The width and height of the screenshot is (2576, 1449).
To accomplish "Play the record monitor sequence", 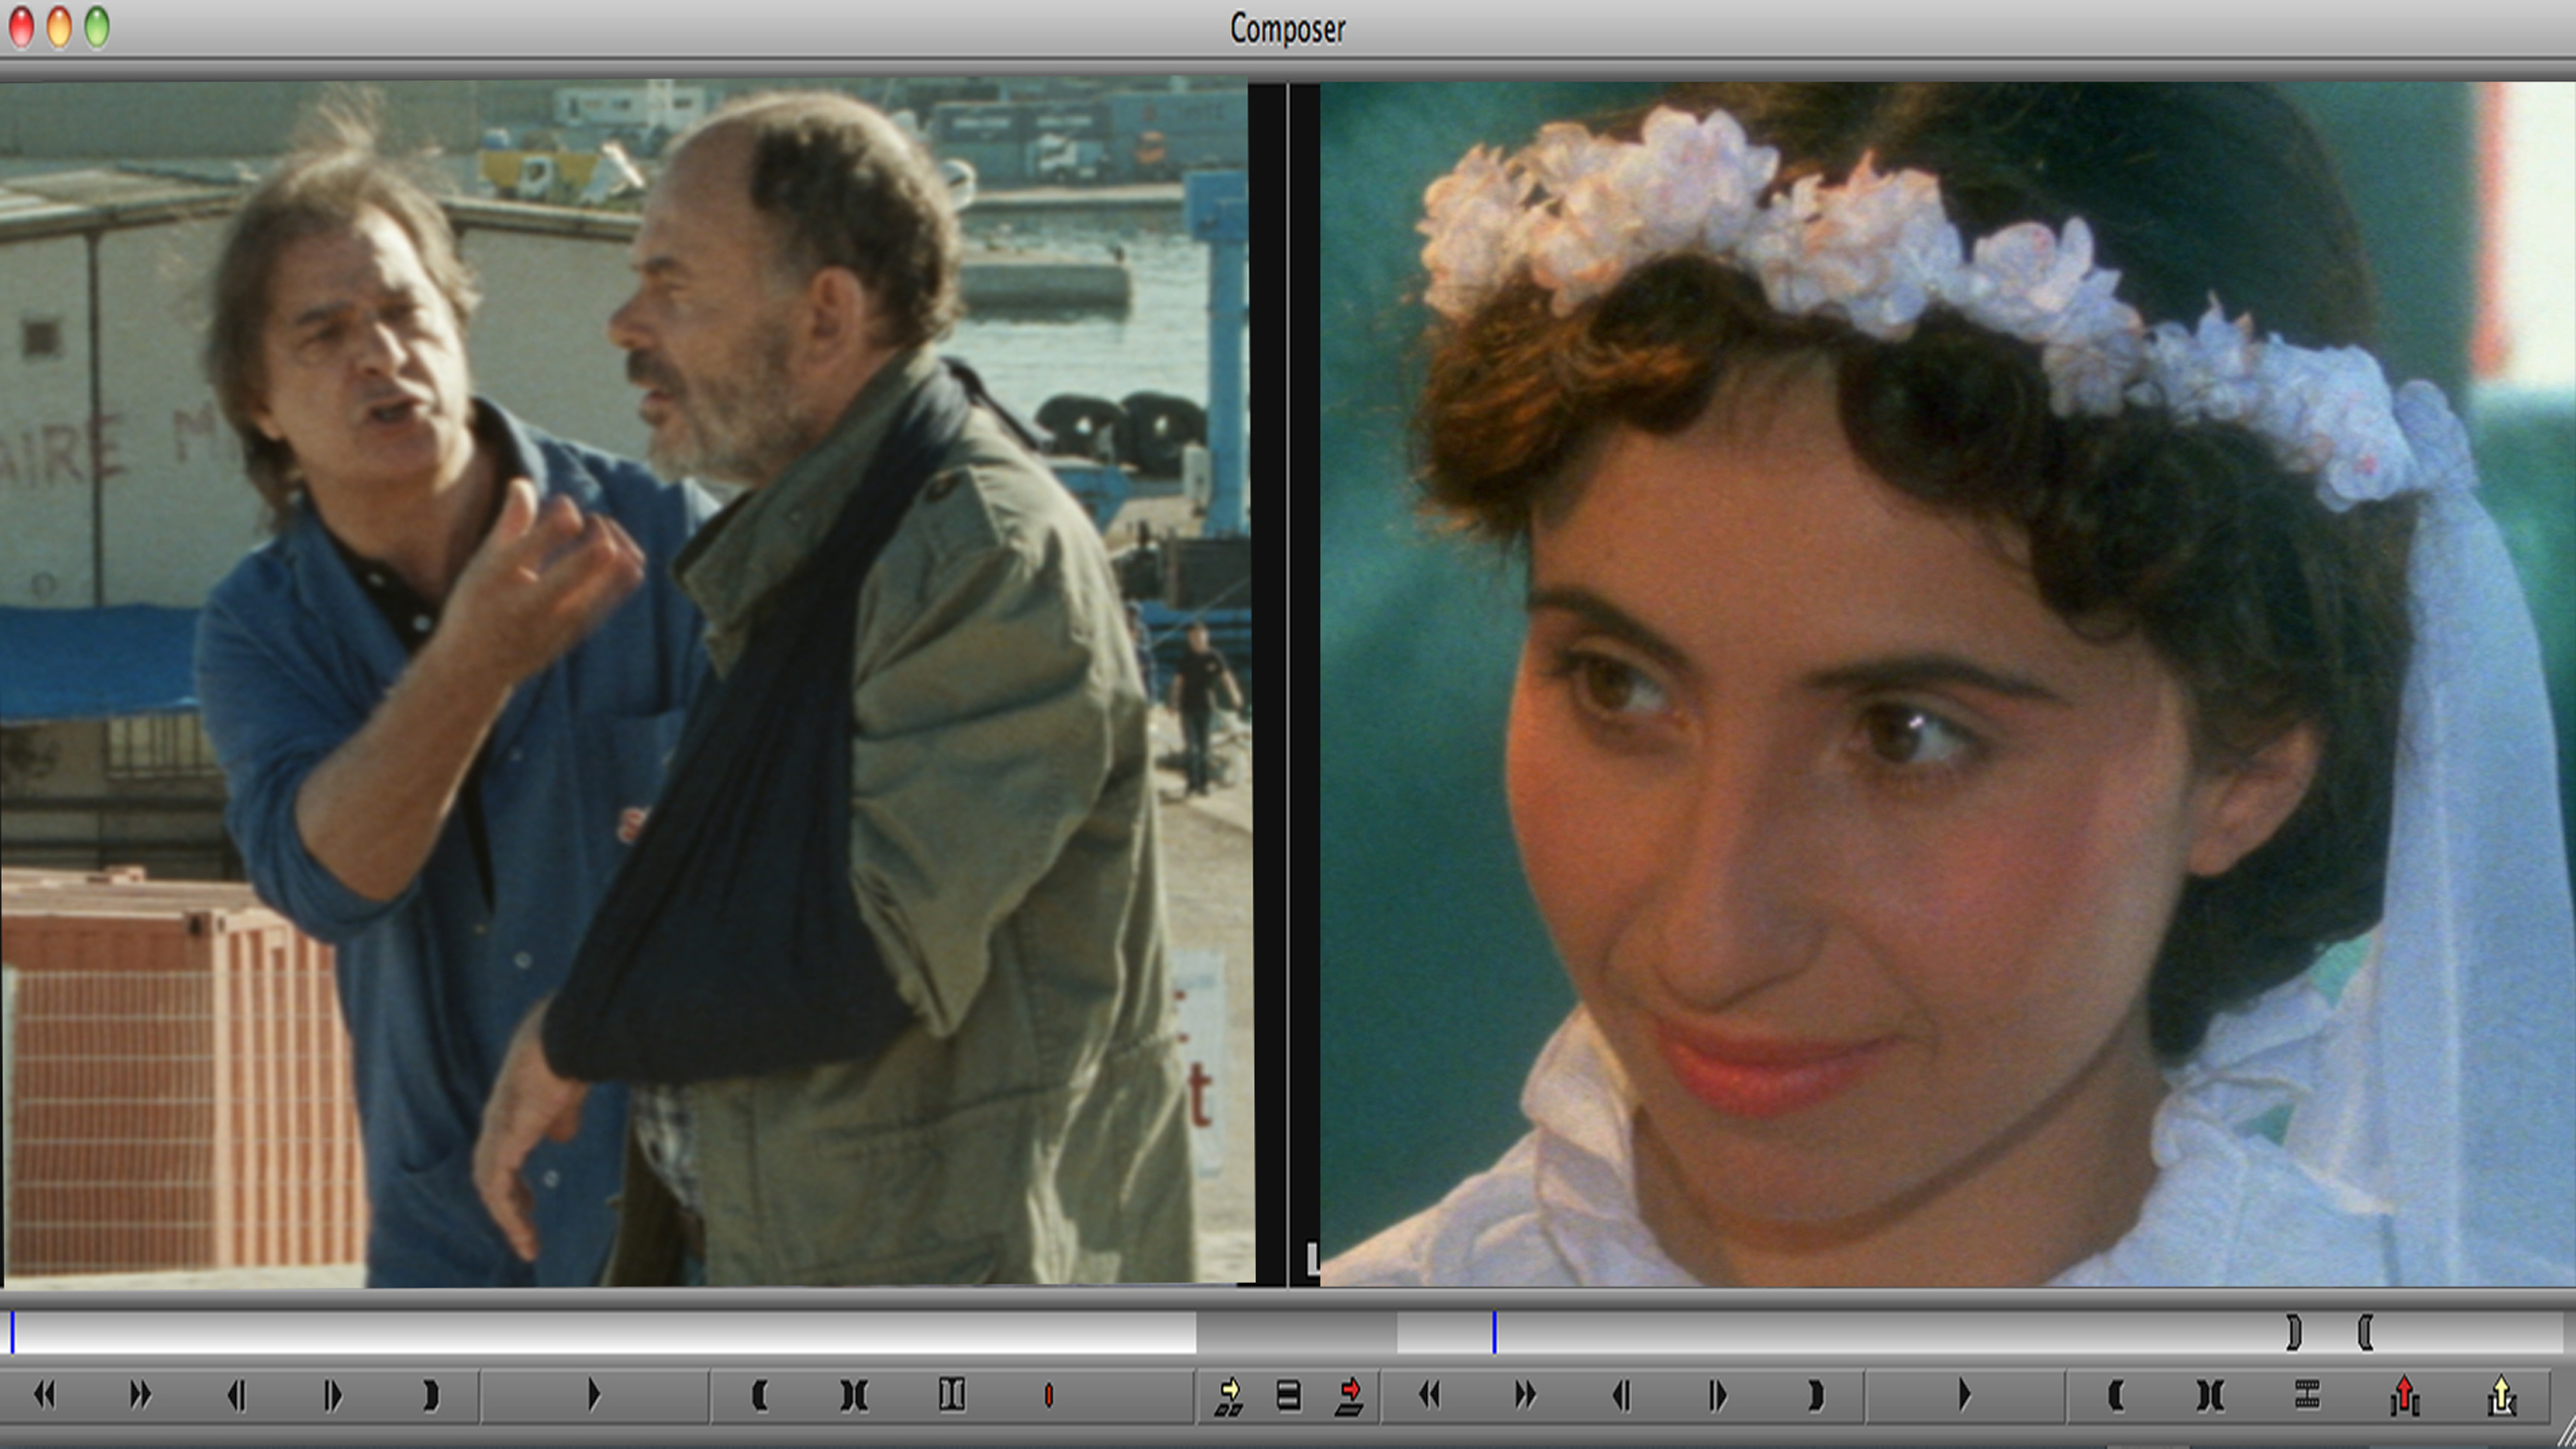I will click(x=1964, y=1394).
